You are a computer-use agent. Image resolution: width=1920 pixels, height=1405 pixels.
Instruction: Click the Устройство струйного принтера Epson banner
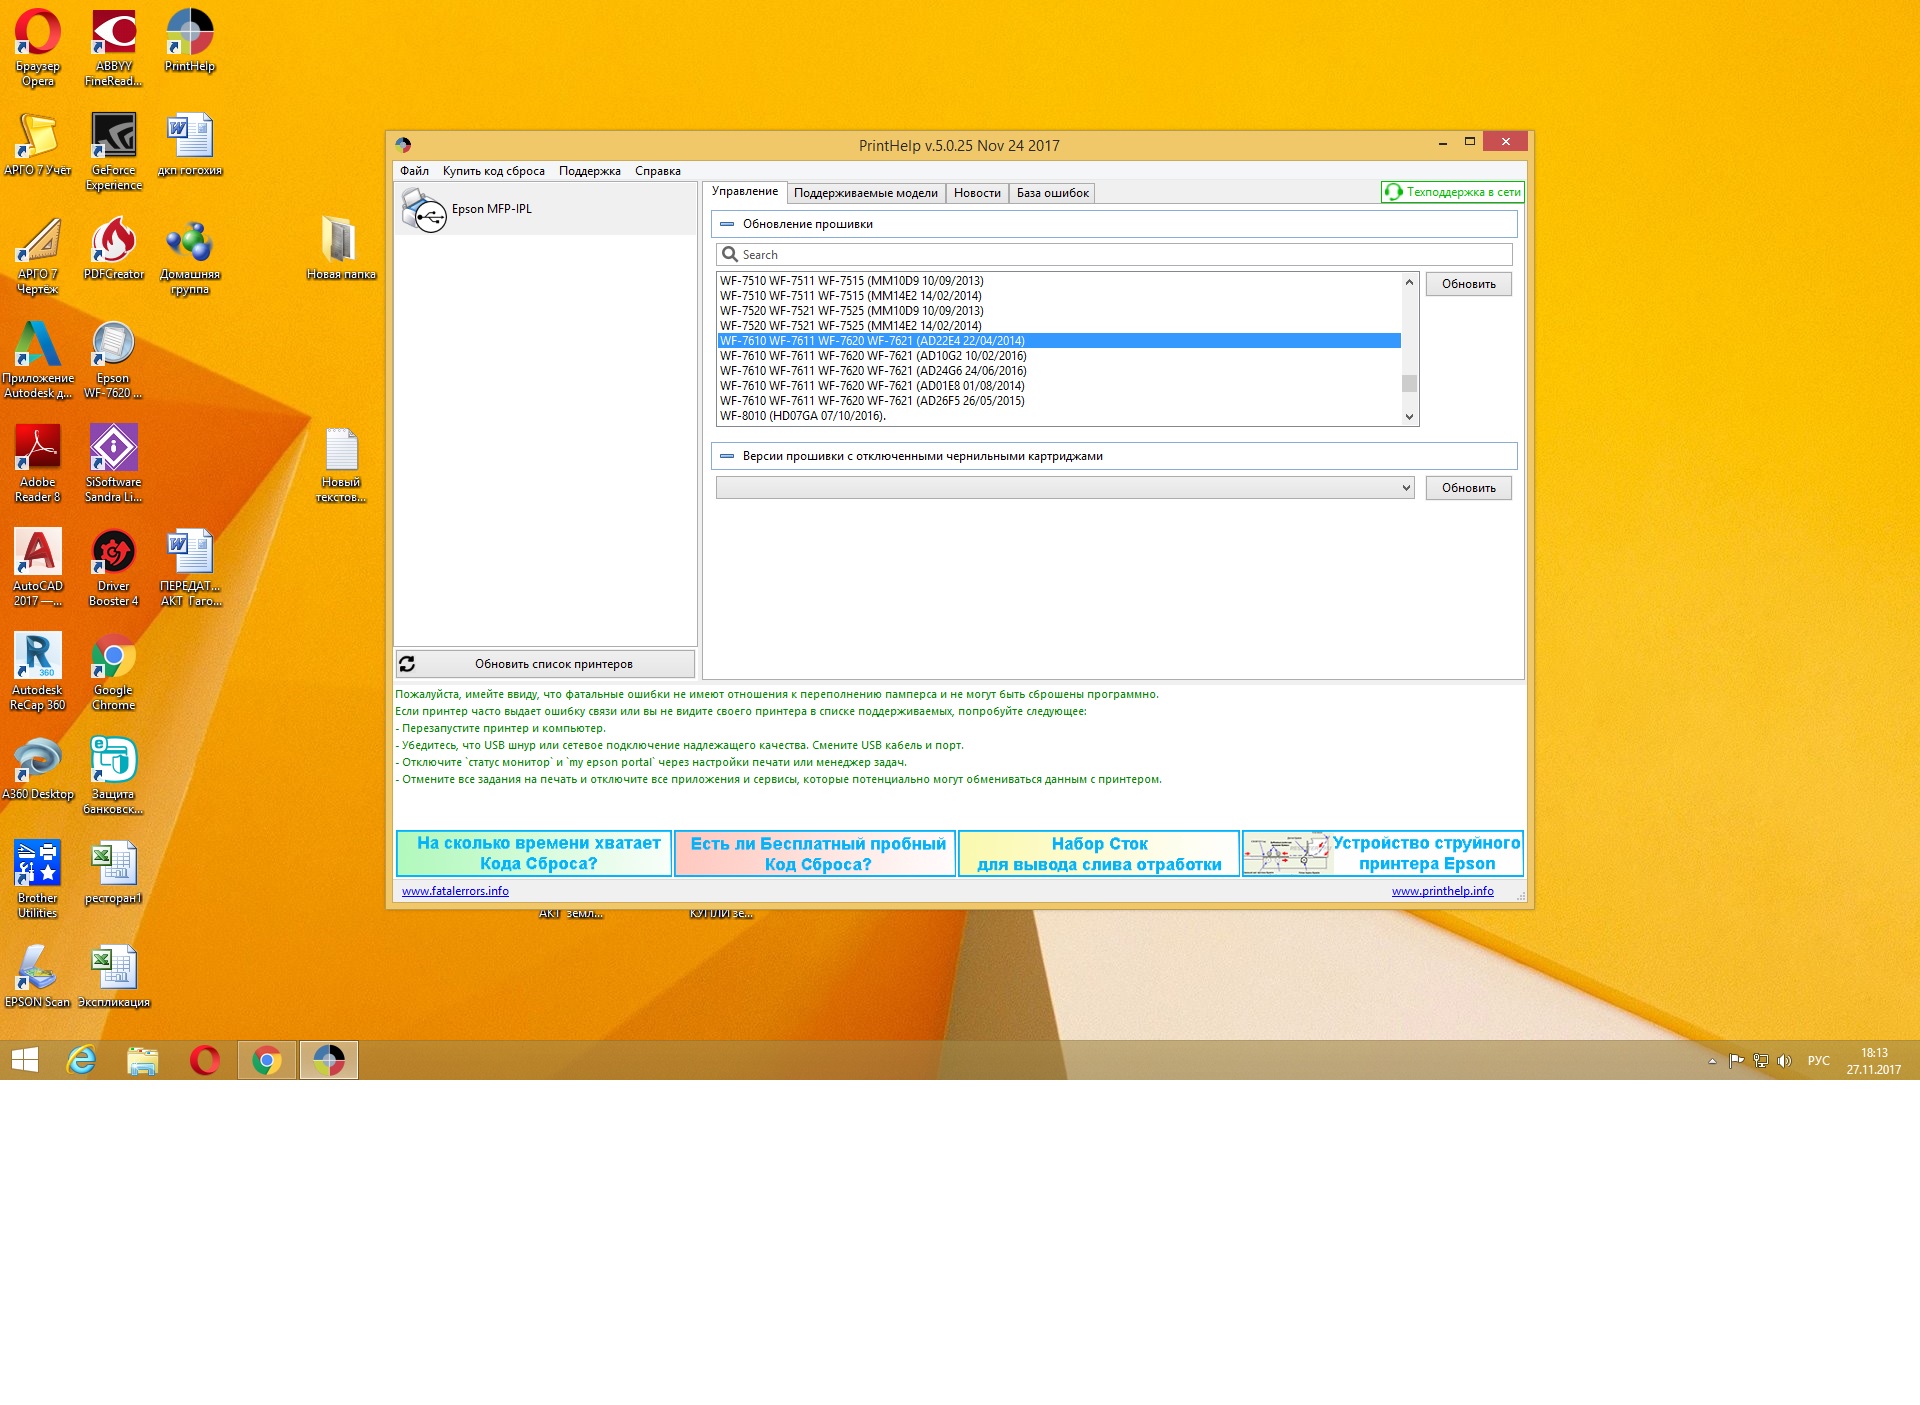[x=1383, y=854]
